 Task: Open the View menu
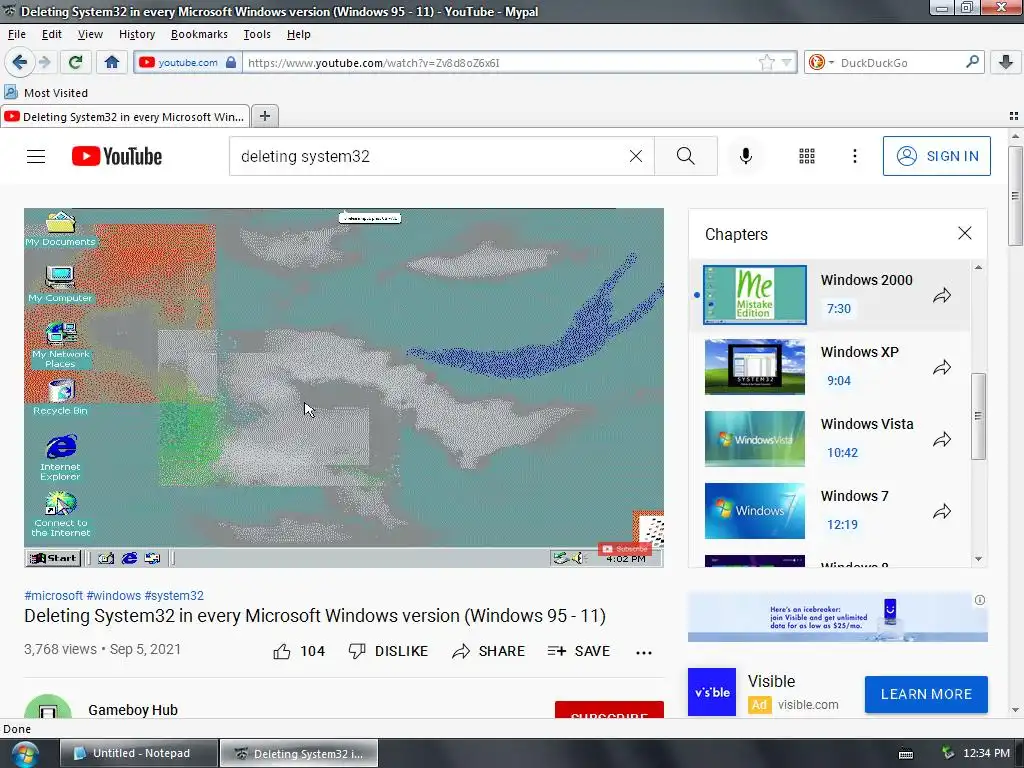tap(90, 34)
